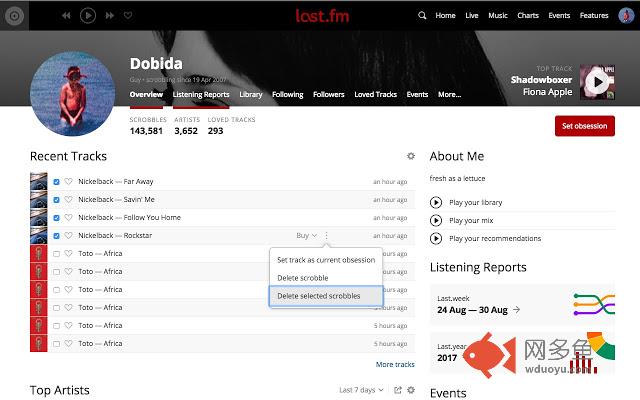Switch to Loved Tracks tab
This screenshot has width=640, height=400.
pos(376,94)
